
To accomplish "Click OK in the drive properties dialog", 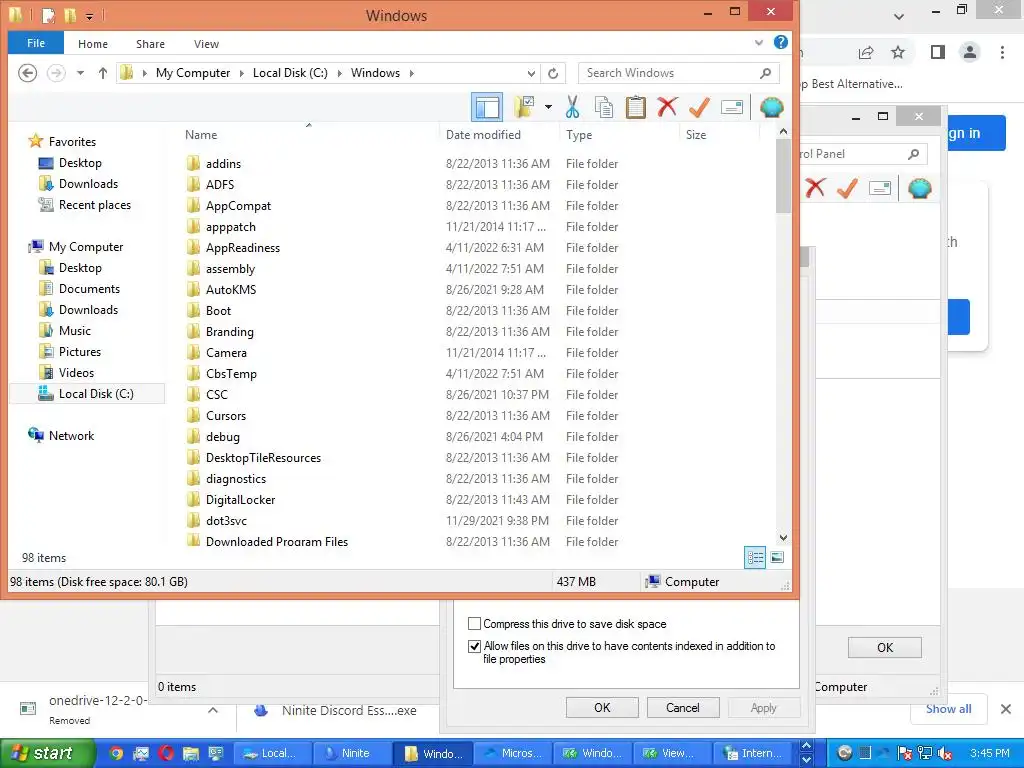I will [602, 708].
